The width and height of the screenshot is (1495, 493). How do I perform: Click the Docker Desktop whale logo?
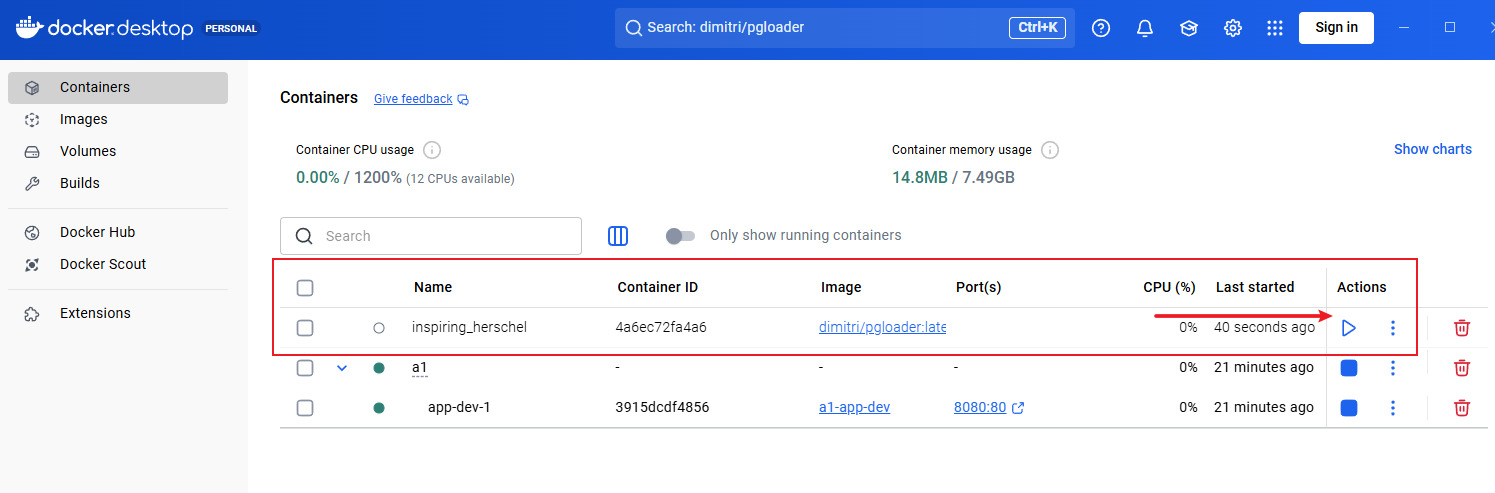pyautogui.click(x=29, y=27)
